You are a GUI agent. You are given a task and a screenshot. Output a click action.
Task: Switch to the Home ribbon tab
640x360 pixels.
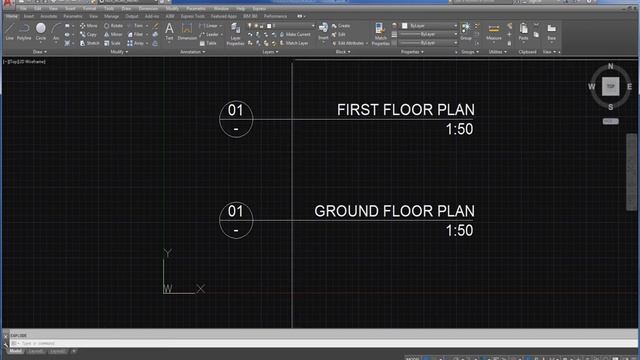click(11, 16)
